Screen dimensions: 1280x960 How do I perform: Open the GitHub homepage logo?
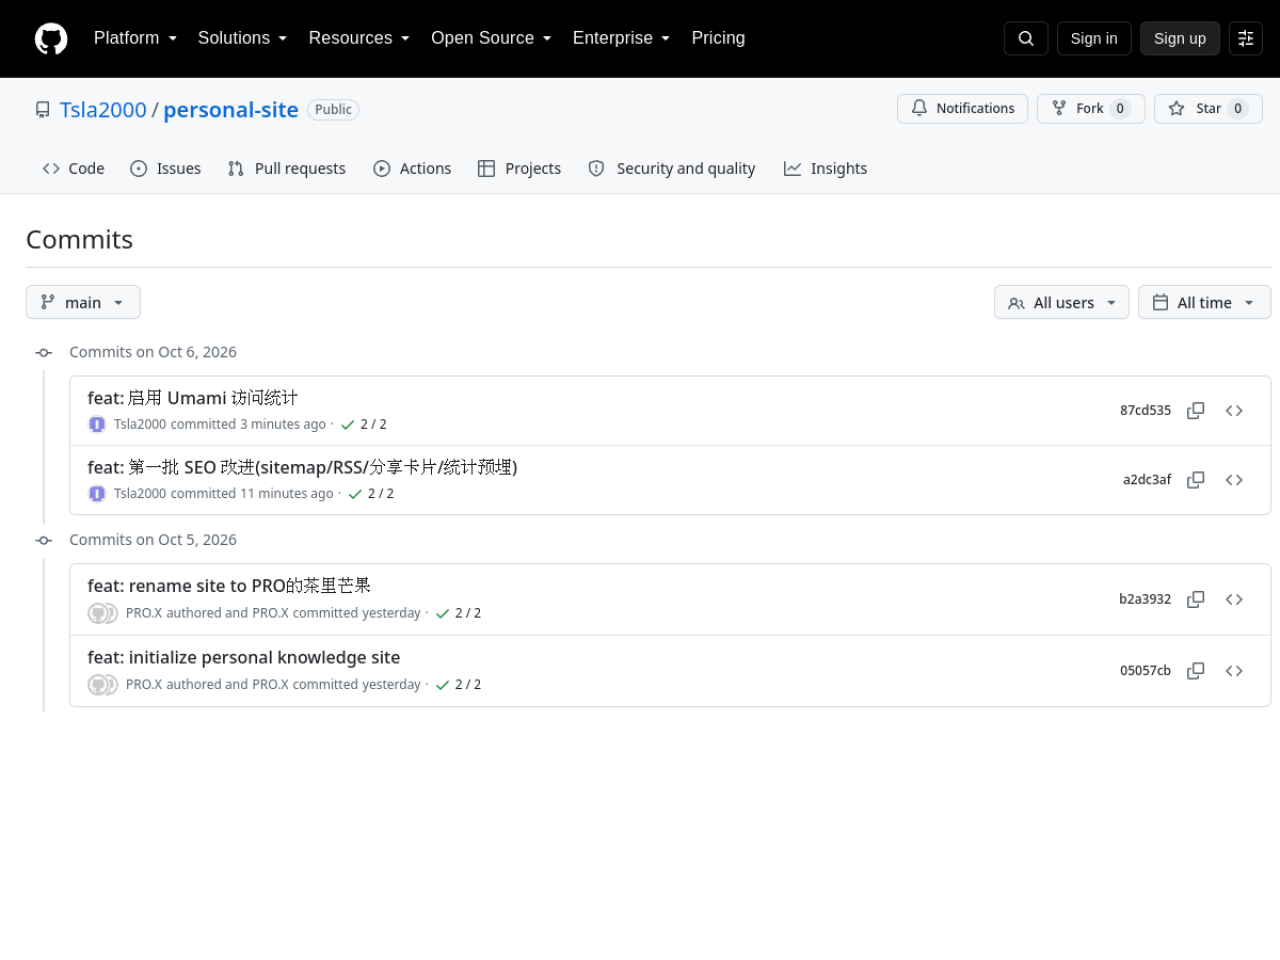coord(51,39)
